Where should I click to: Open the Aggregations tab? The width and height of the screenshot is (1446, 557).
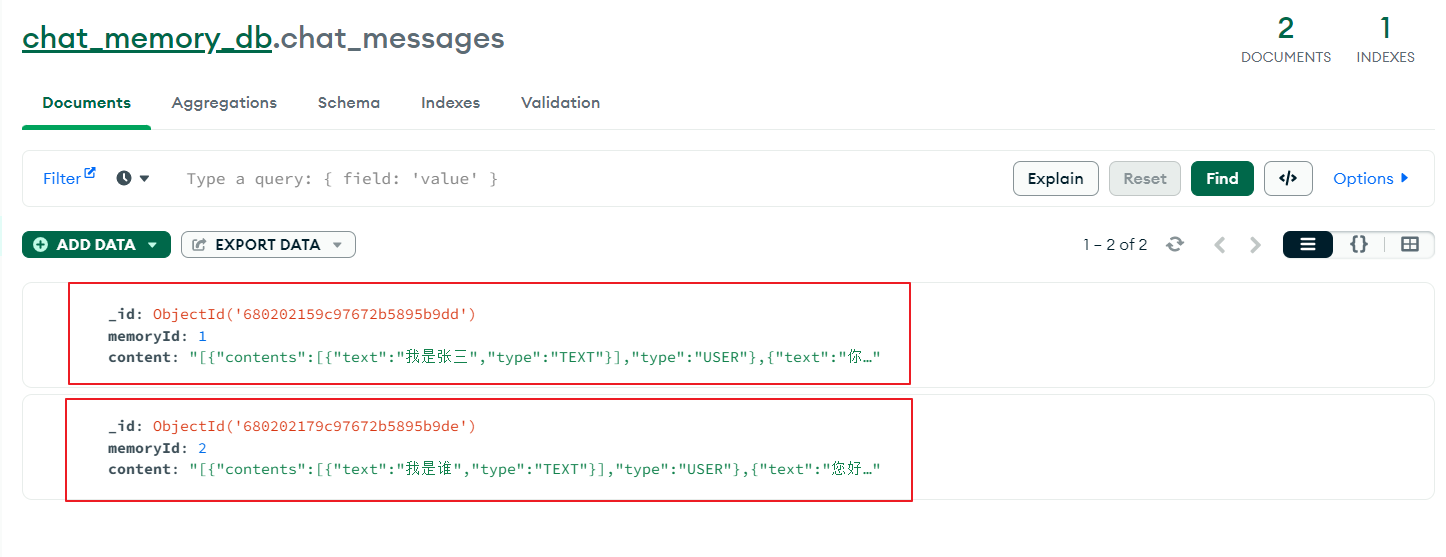point(224,102)
